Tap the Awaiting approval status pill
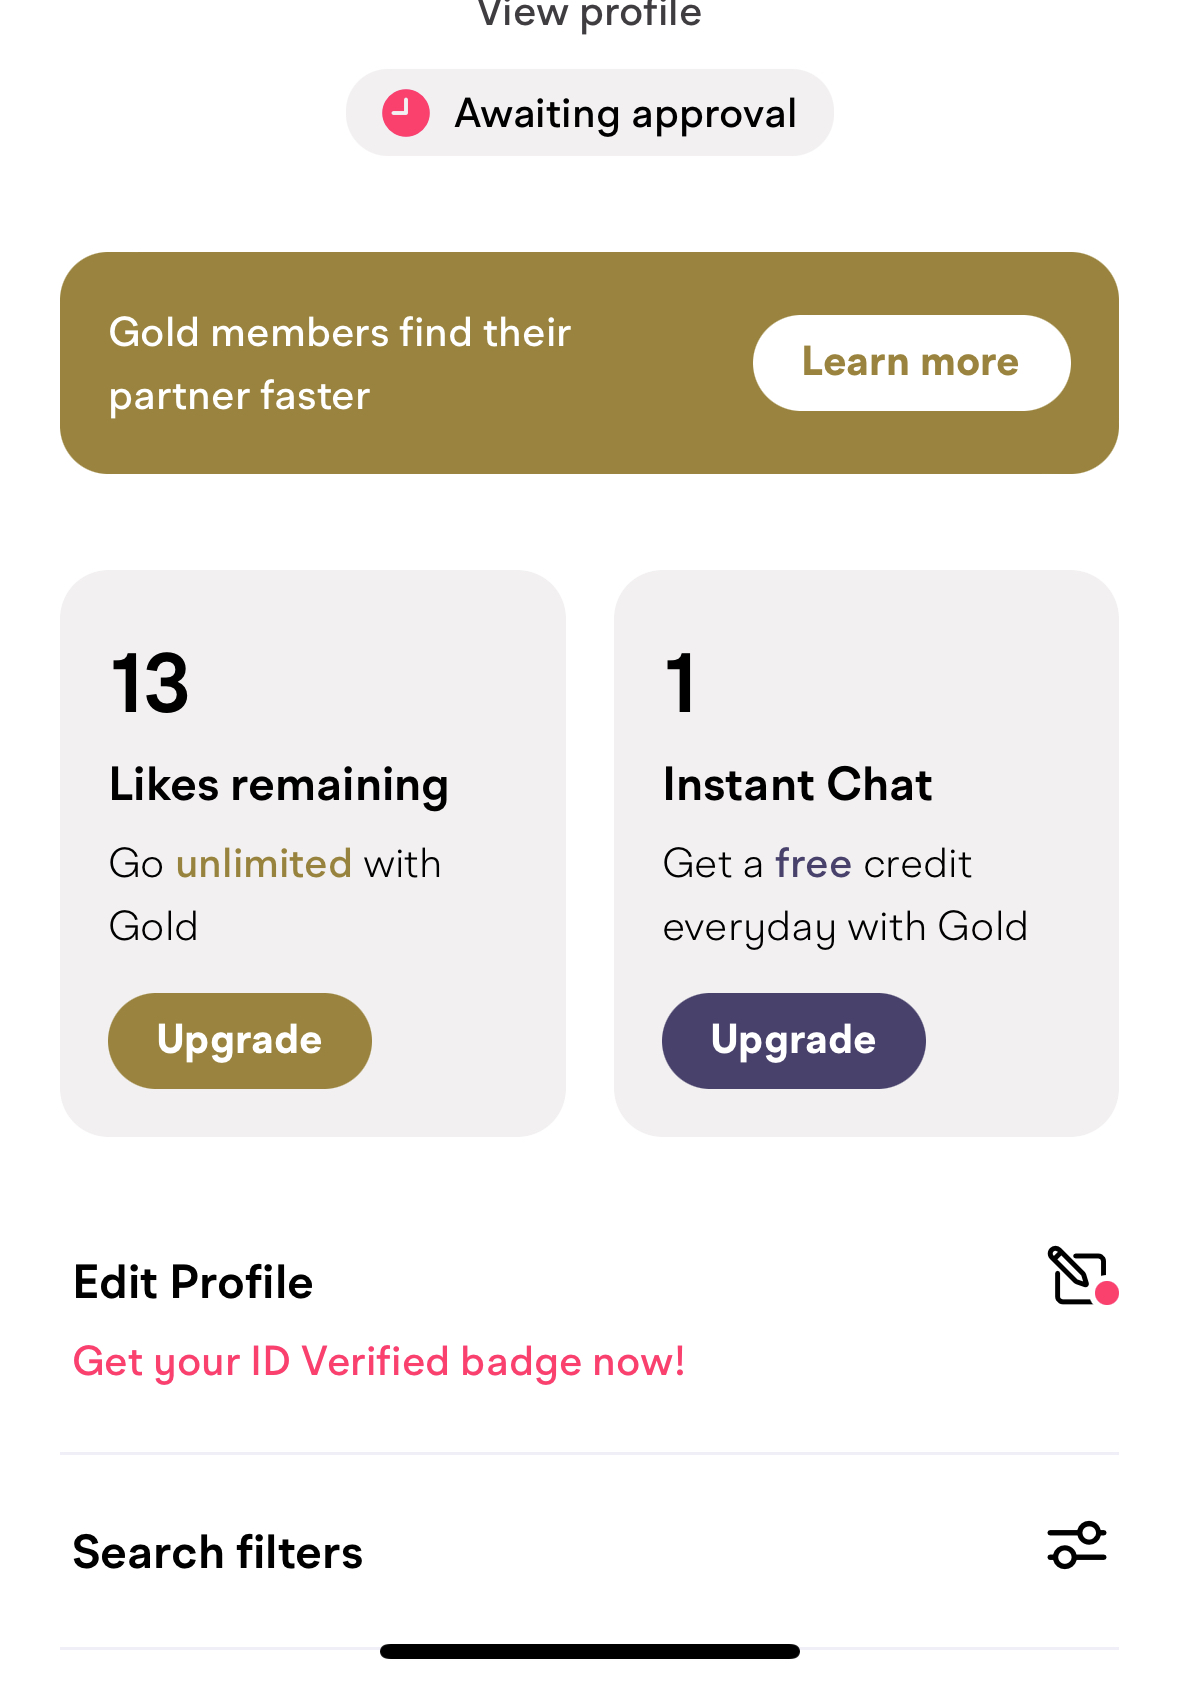Screen dimensions: 1179x1683 590,113
